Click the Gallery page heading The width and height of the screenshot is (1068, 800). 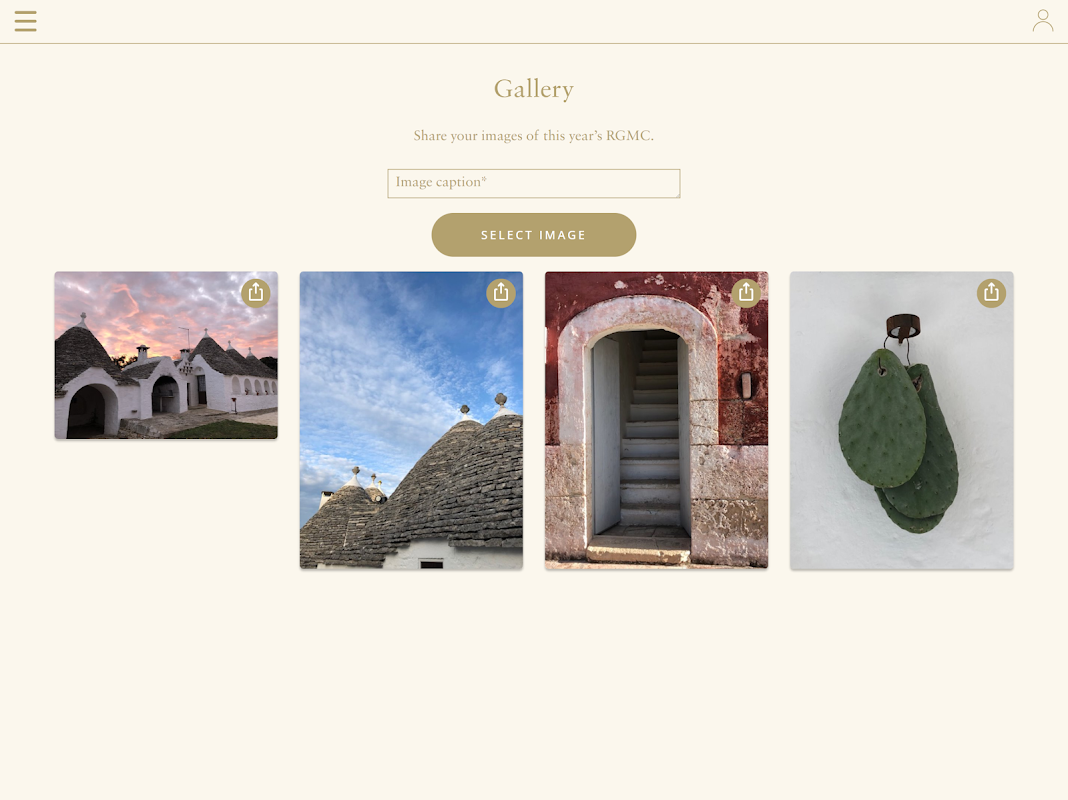click(533, 89)
